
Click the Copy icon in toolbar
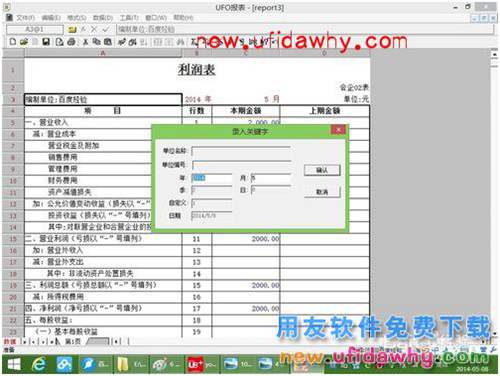(97, 42)
